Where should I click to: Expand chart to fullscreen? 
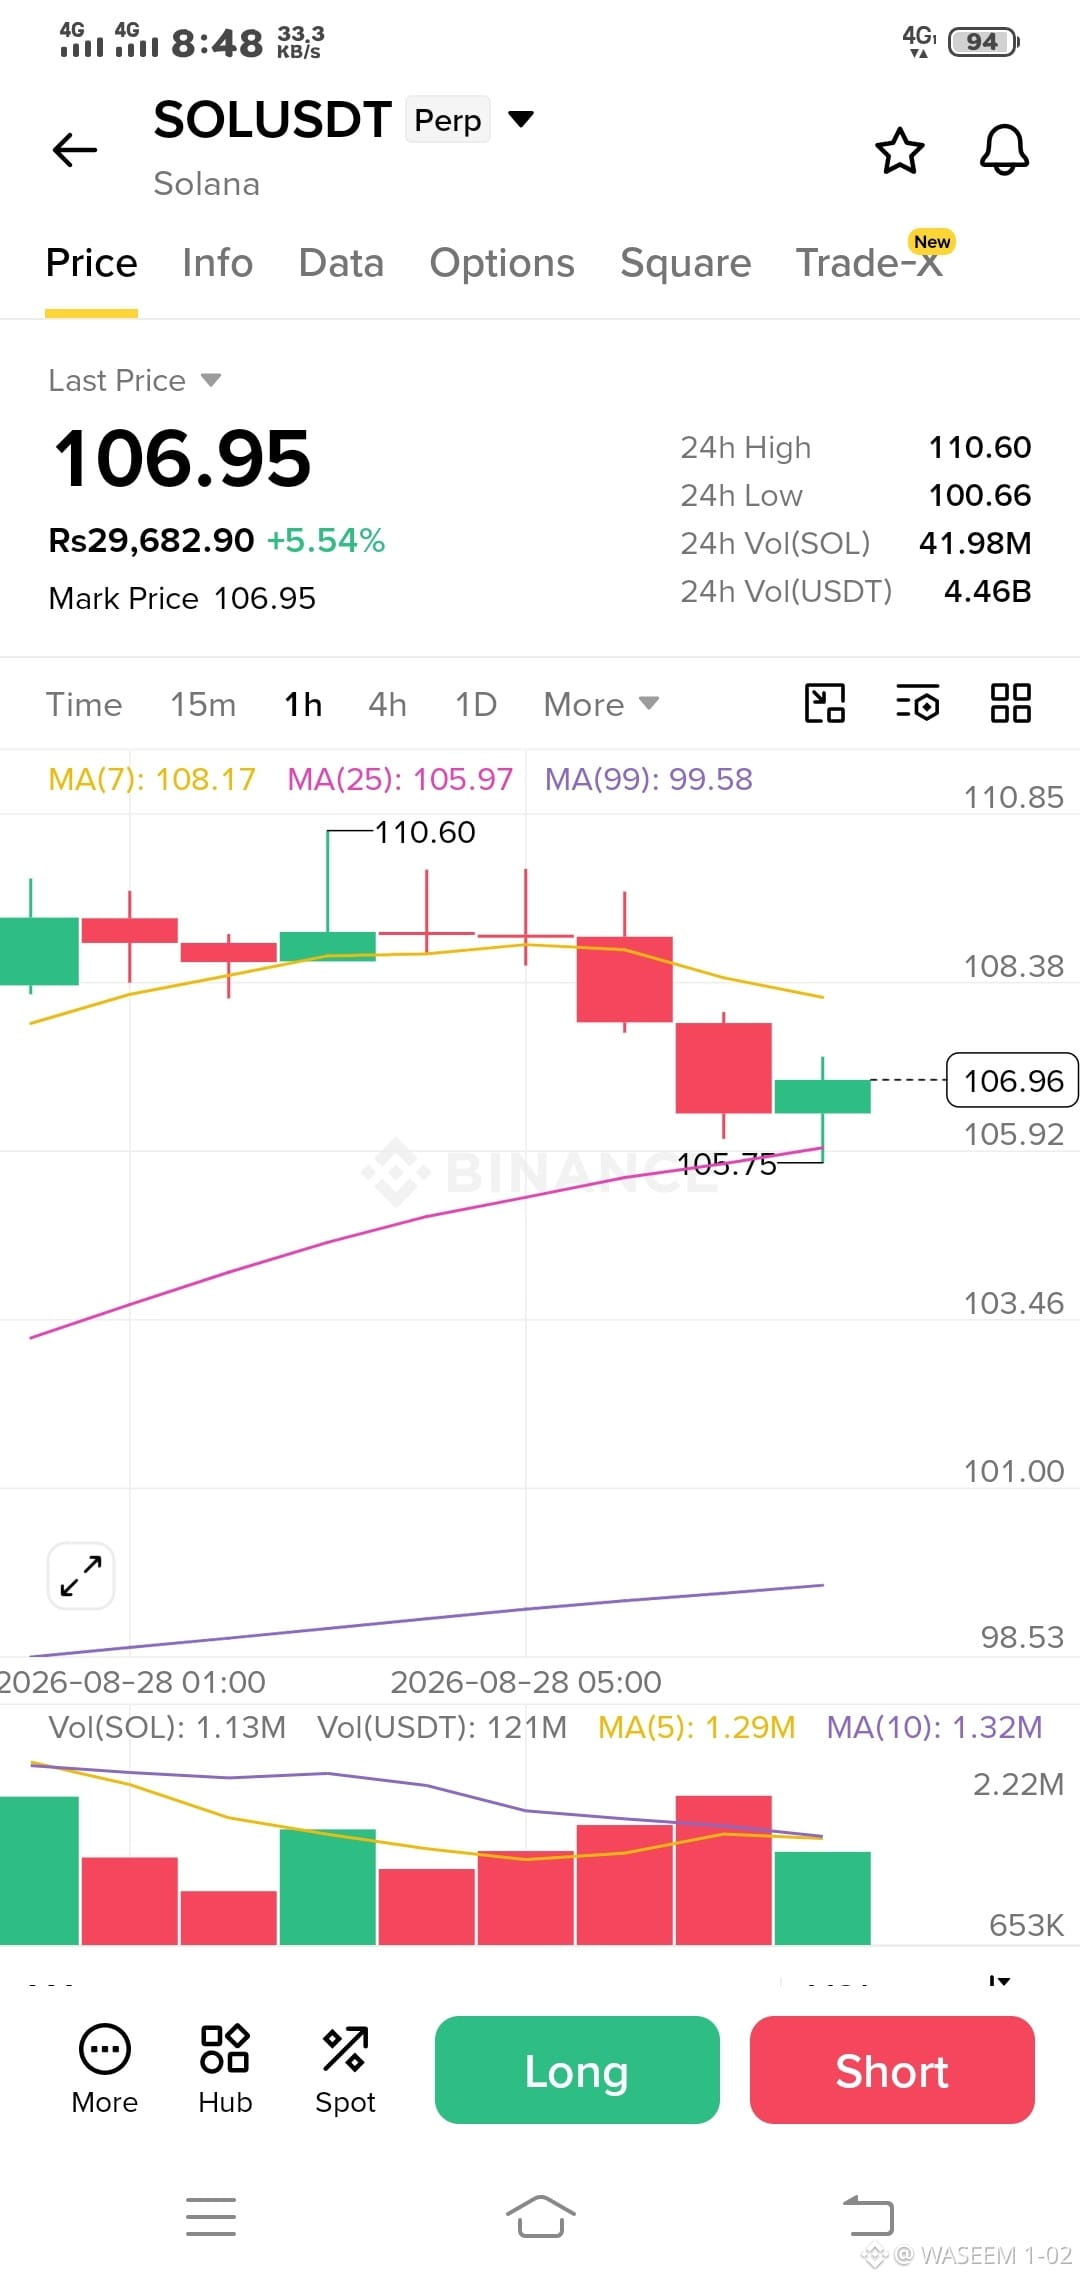tap(81, 1575)
